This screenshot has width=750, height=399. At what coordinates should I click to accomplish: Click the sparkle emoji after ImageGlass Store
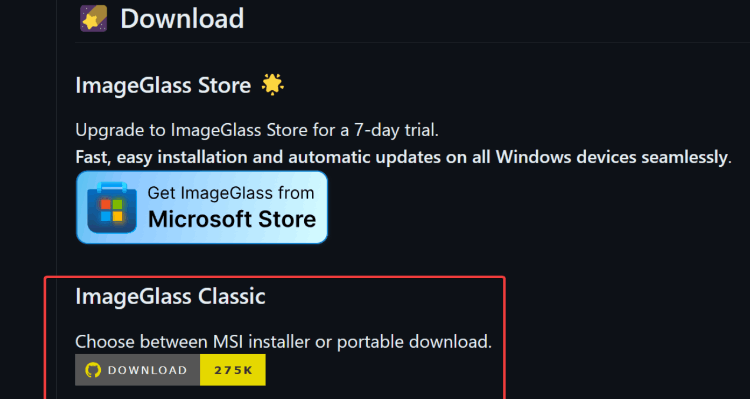point(273,86)
